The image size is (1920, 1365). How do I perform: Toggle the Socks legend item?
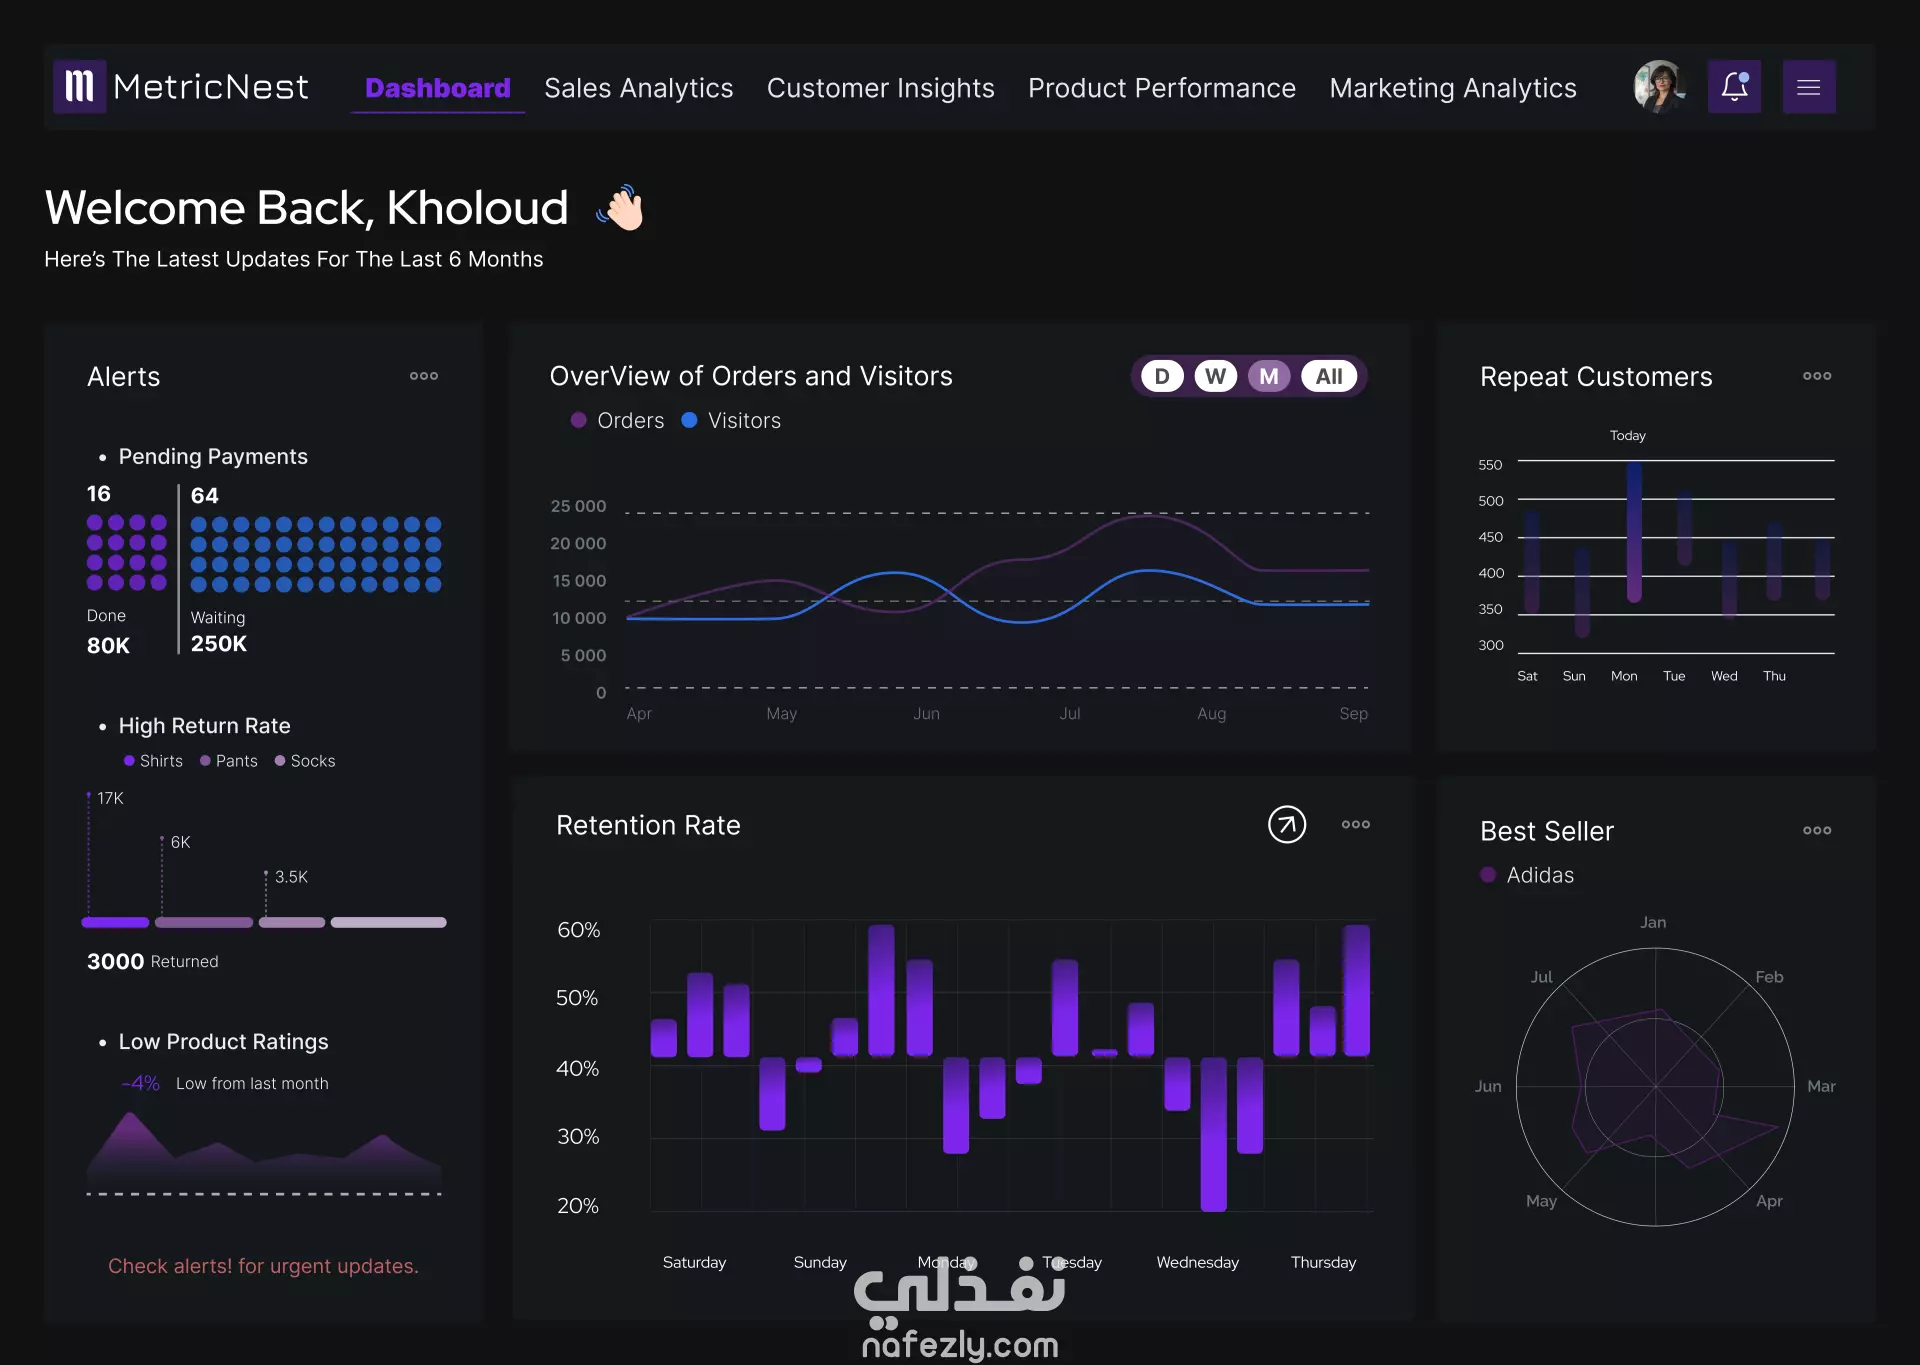click(x=305, y=761)
